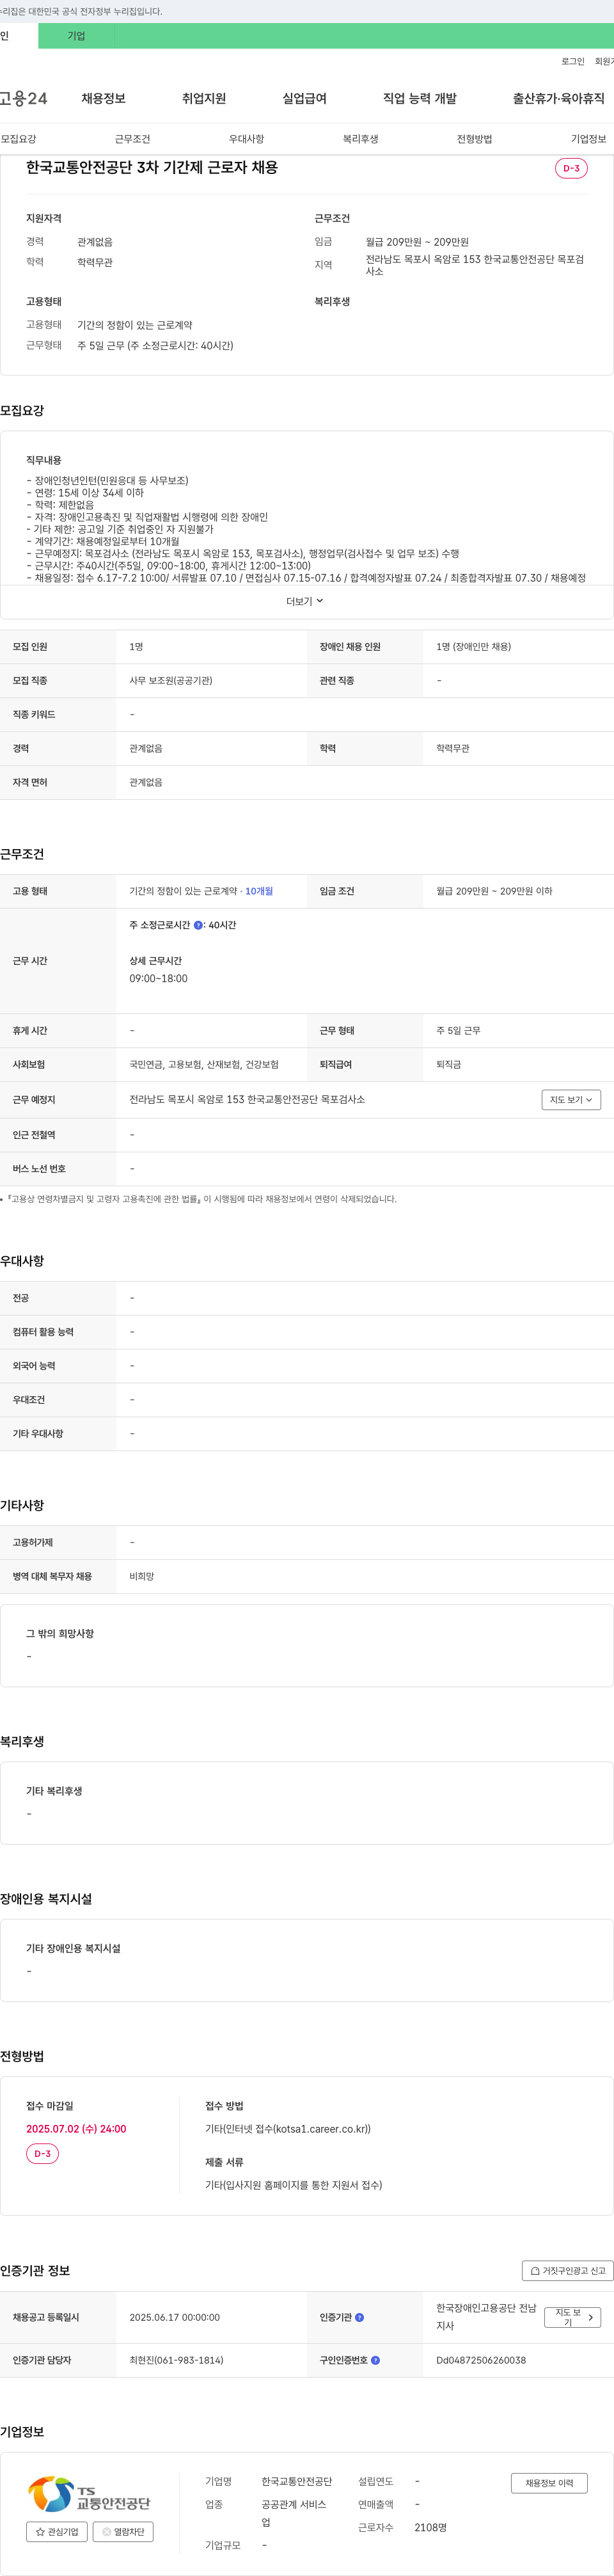Click help icon next to 인증기관
This screenshot has width=614, height=2576.
point(360,2317)
